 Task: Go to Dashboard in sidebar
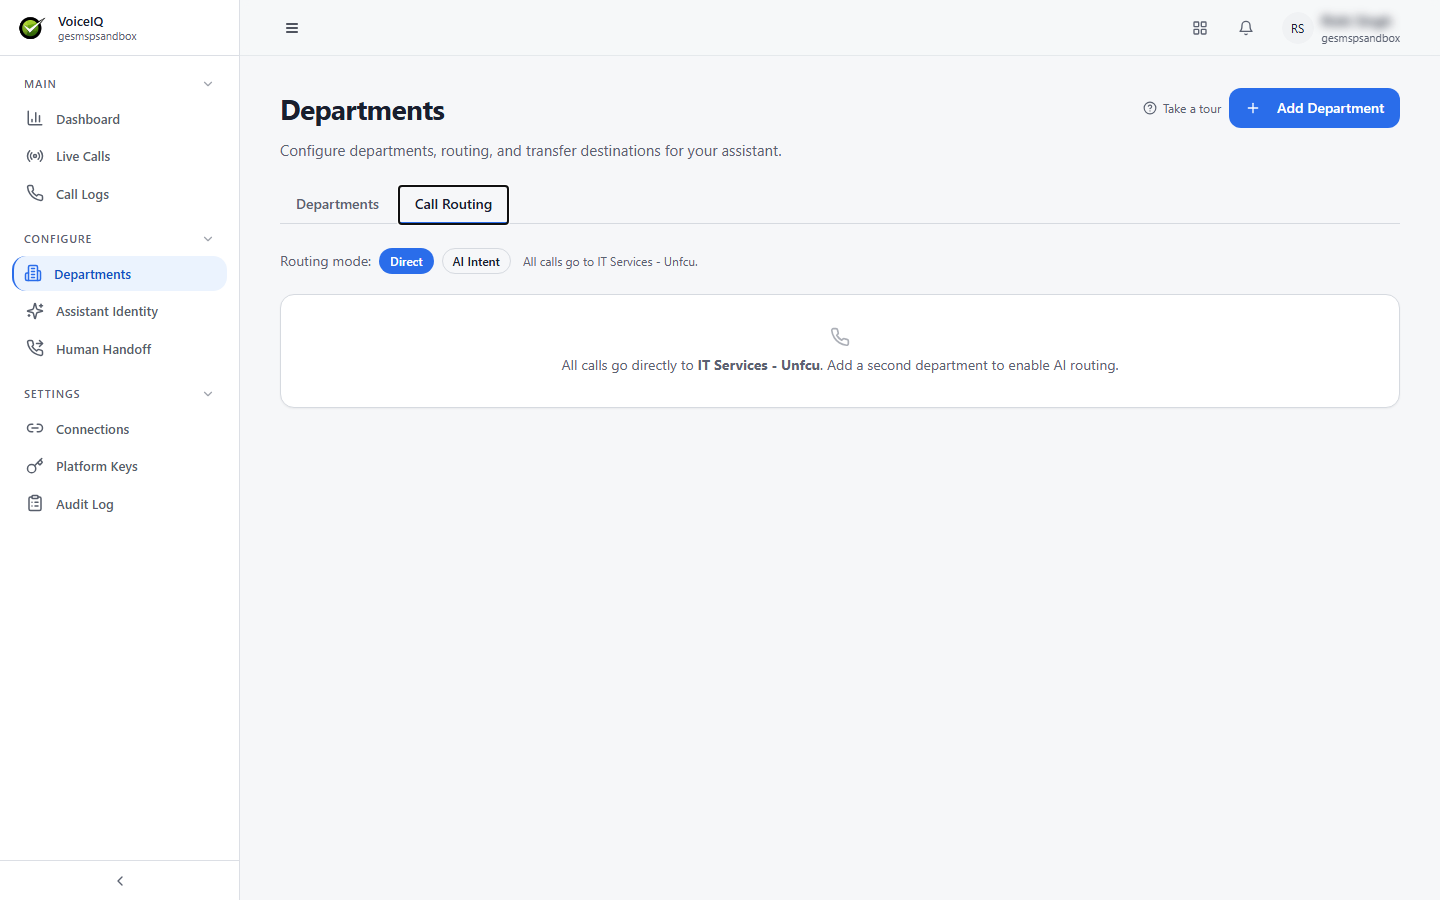(119, 119)
